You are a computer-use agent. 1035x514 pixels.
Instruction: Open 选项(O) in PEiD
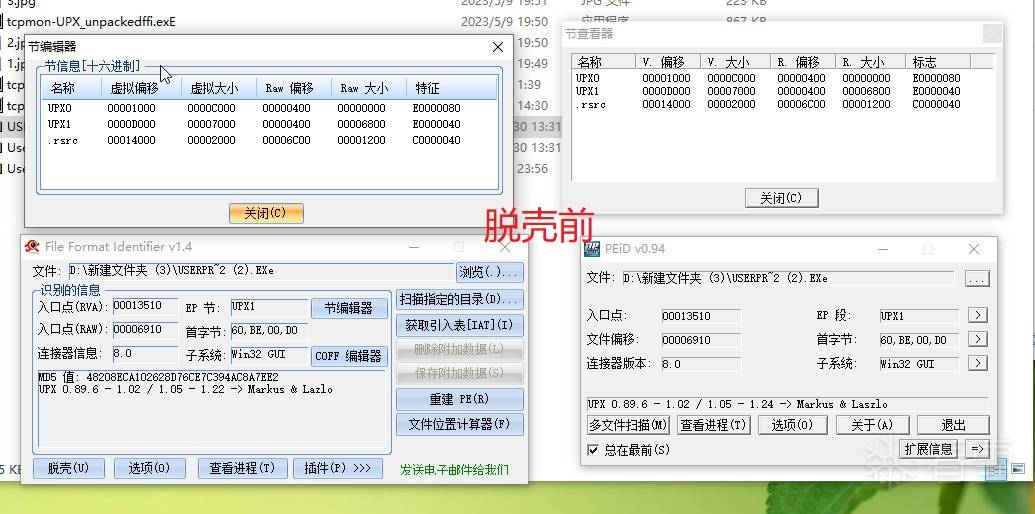pyautogui.click(x=793, y=425)
